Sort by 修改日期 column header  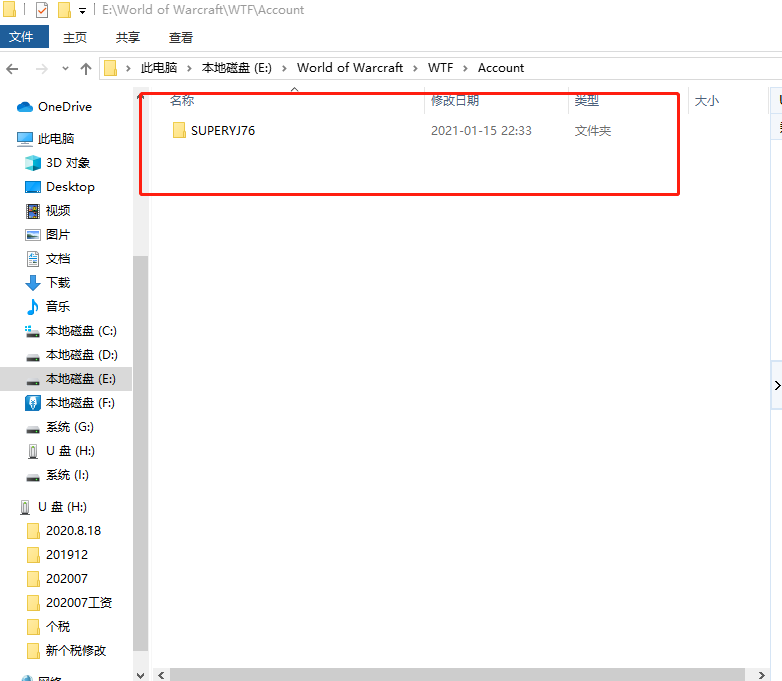[x=455, y=100]
